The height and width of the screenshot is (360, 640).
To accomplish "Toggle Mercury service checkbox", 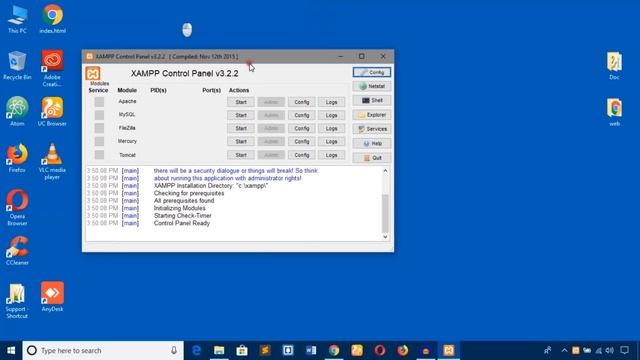I will 99,141.
